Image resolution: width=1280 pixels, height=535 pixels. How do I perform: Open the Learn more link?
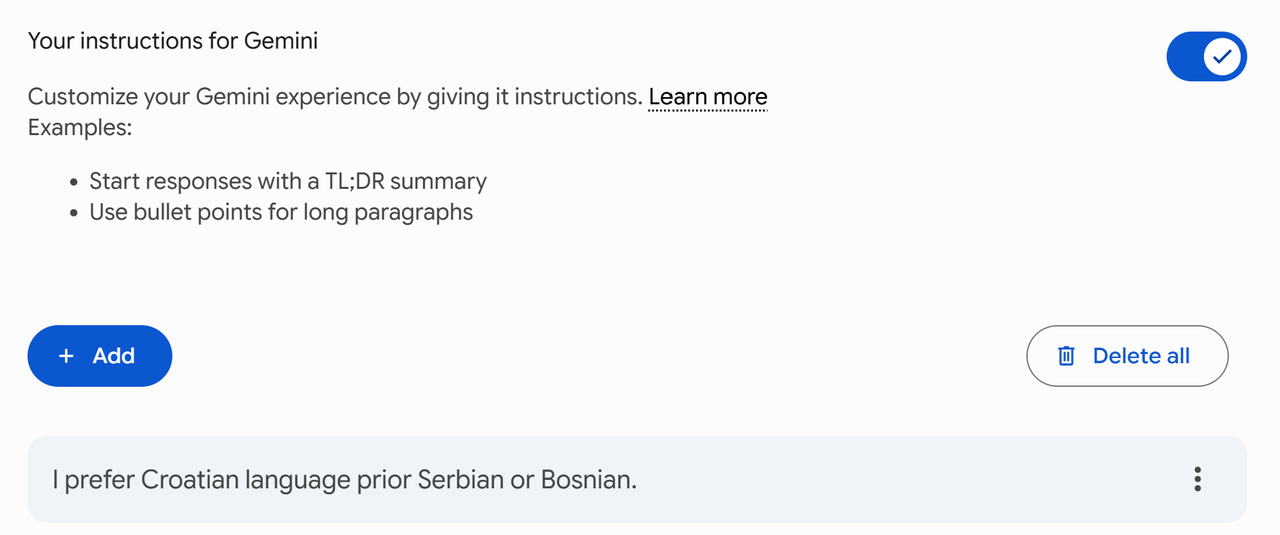pos(708,97)
